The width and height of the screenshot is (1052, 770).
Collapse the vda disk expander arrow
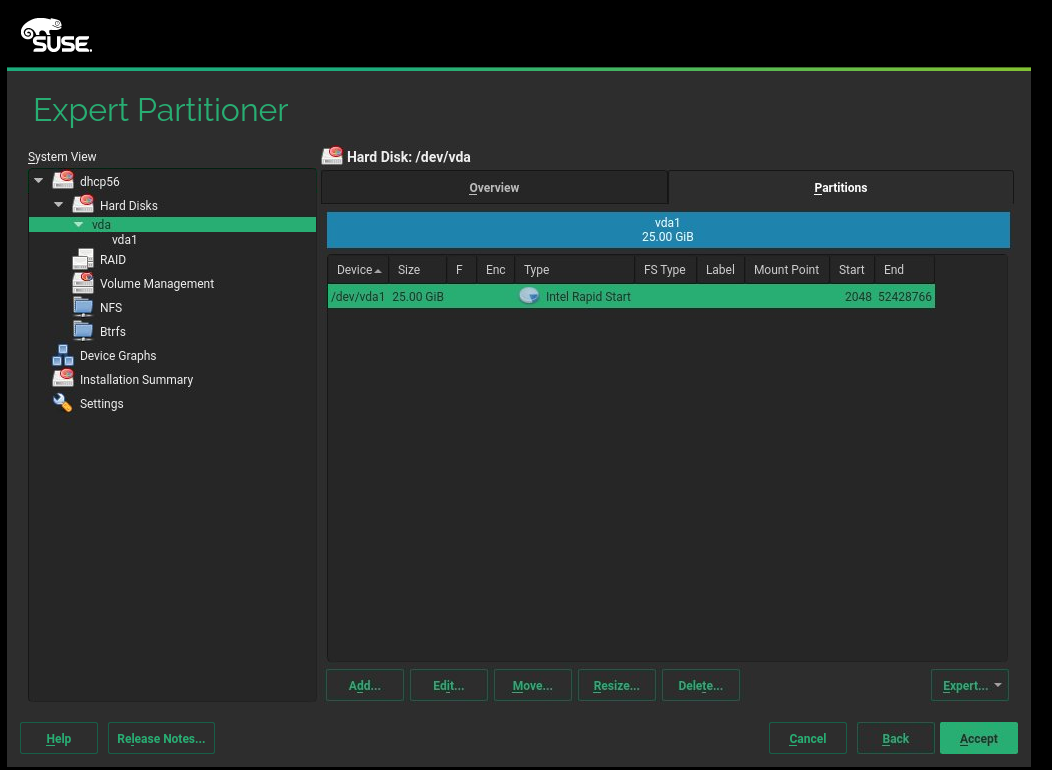pos(79,225)
